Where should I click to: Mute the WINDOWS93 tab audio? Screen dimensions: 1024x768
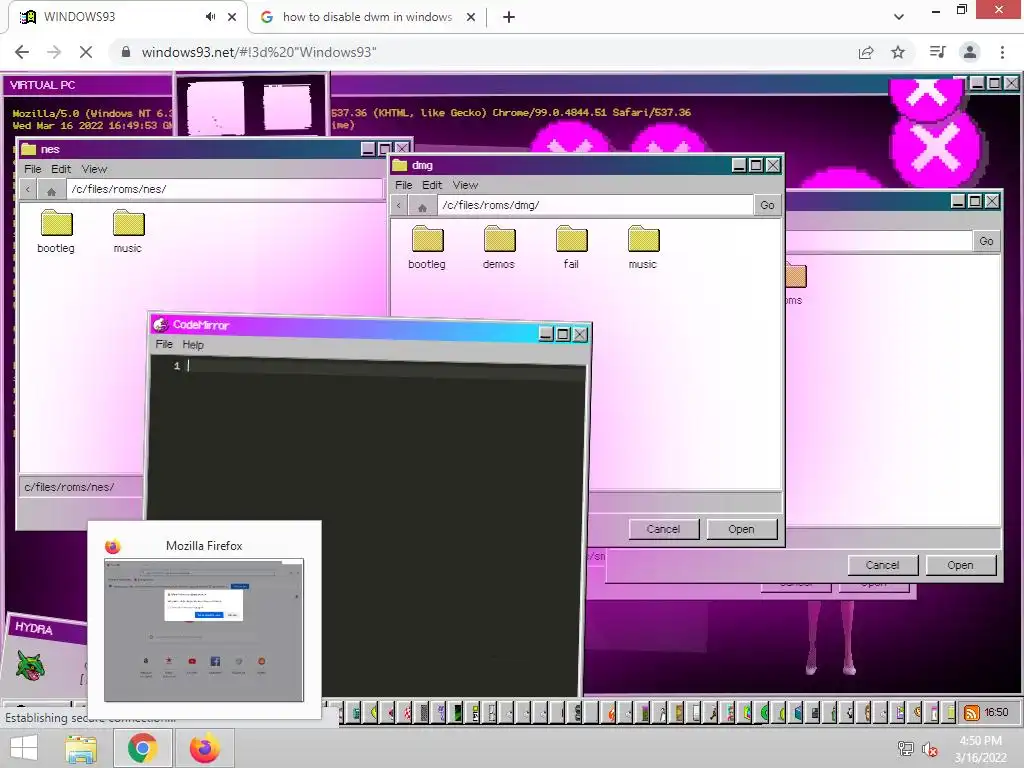[210, 17]
